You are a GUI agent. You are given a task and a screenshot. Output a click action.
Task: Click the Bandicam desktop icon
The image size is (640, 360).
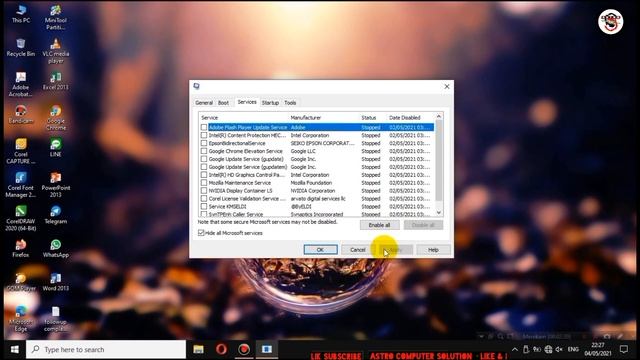(21, 114)
